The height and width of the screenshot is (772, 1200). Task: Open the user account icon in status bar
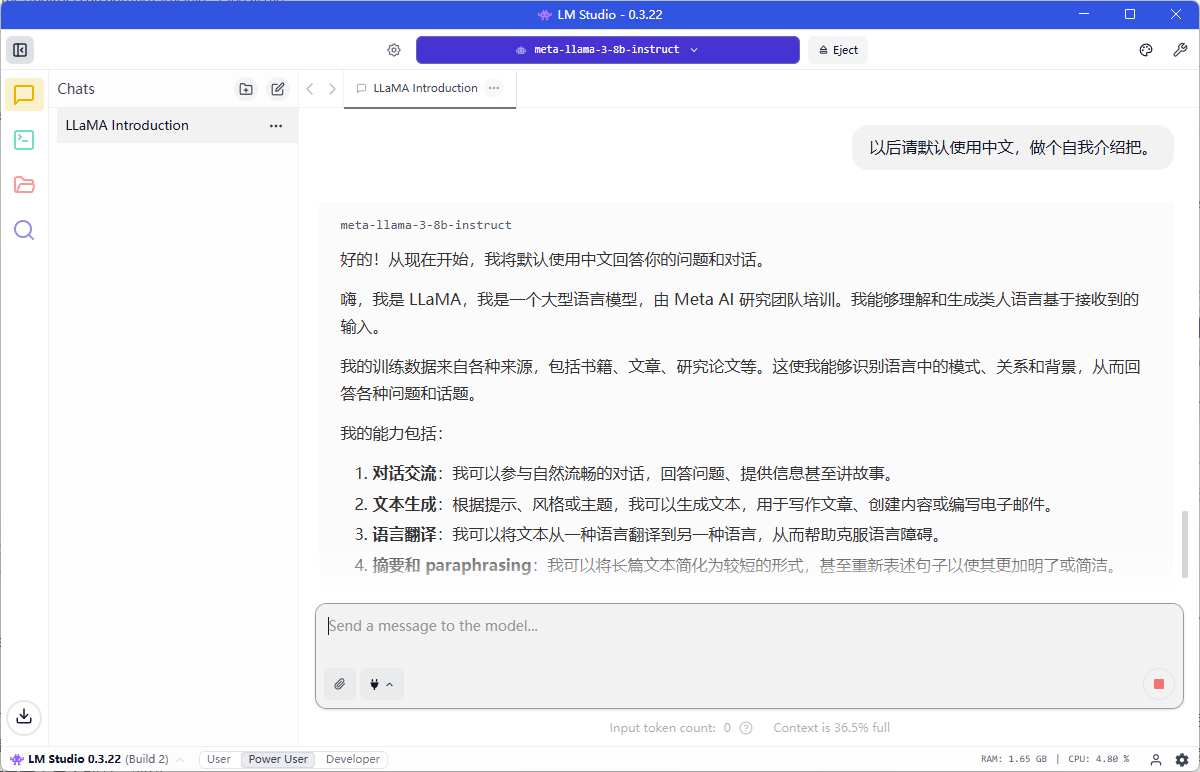(x=1156, y=760)
